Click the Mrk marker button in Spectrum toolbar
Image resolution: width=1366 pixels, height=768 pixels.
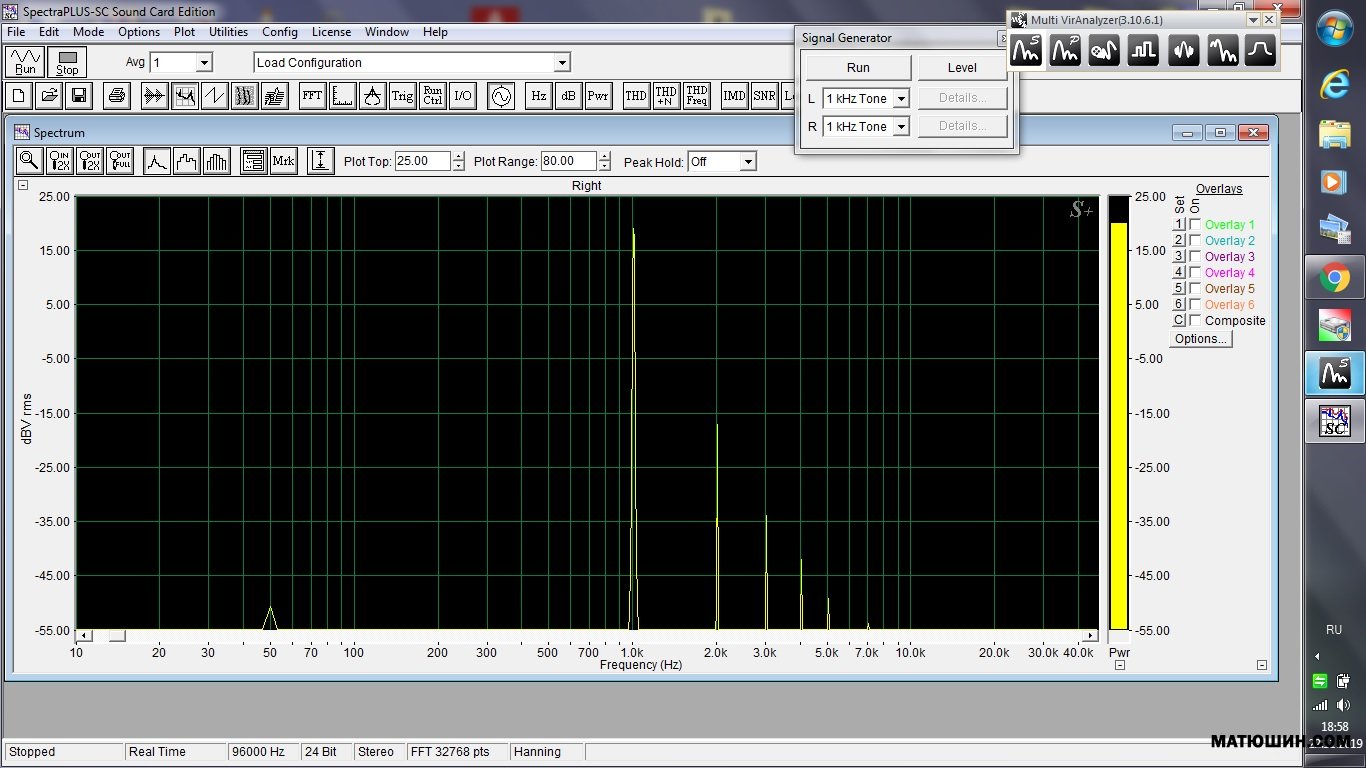[283, 161]
